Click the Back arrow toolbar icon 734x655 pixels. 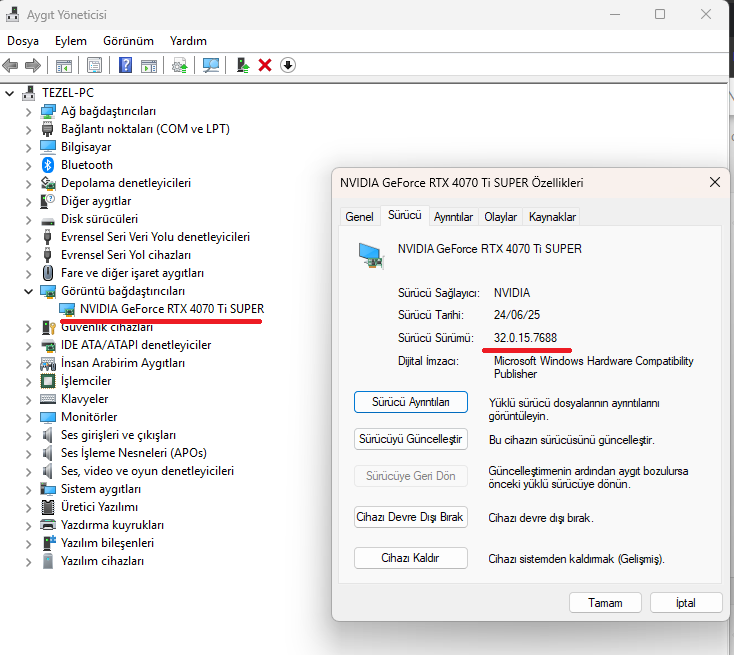click(10, 66)
